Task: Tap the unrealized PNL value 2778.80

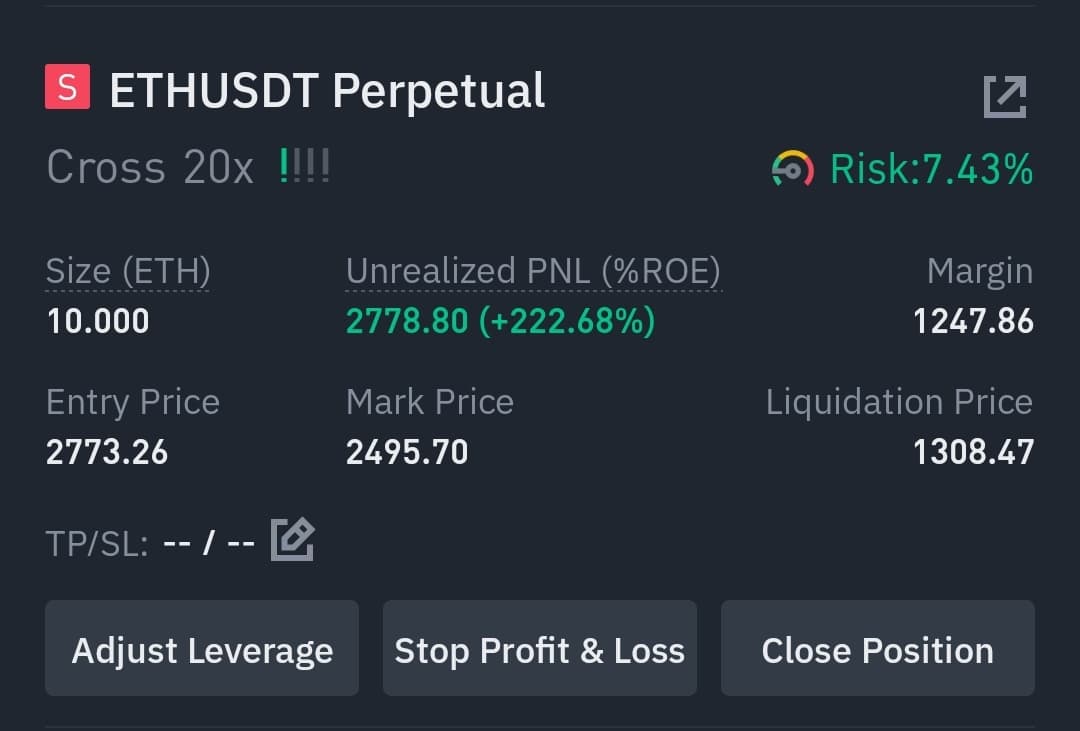Action: (407, 321)
